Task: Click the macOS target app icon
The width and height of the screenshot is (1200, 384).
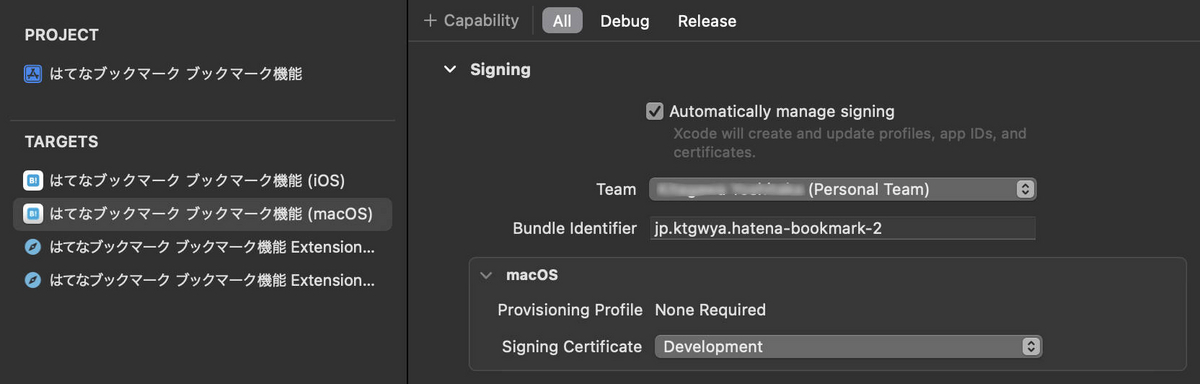Action: [x=33, y=213]
